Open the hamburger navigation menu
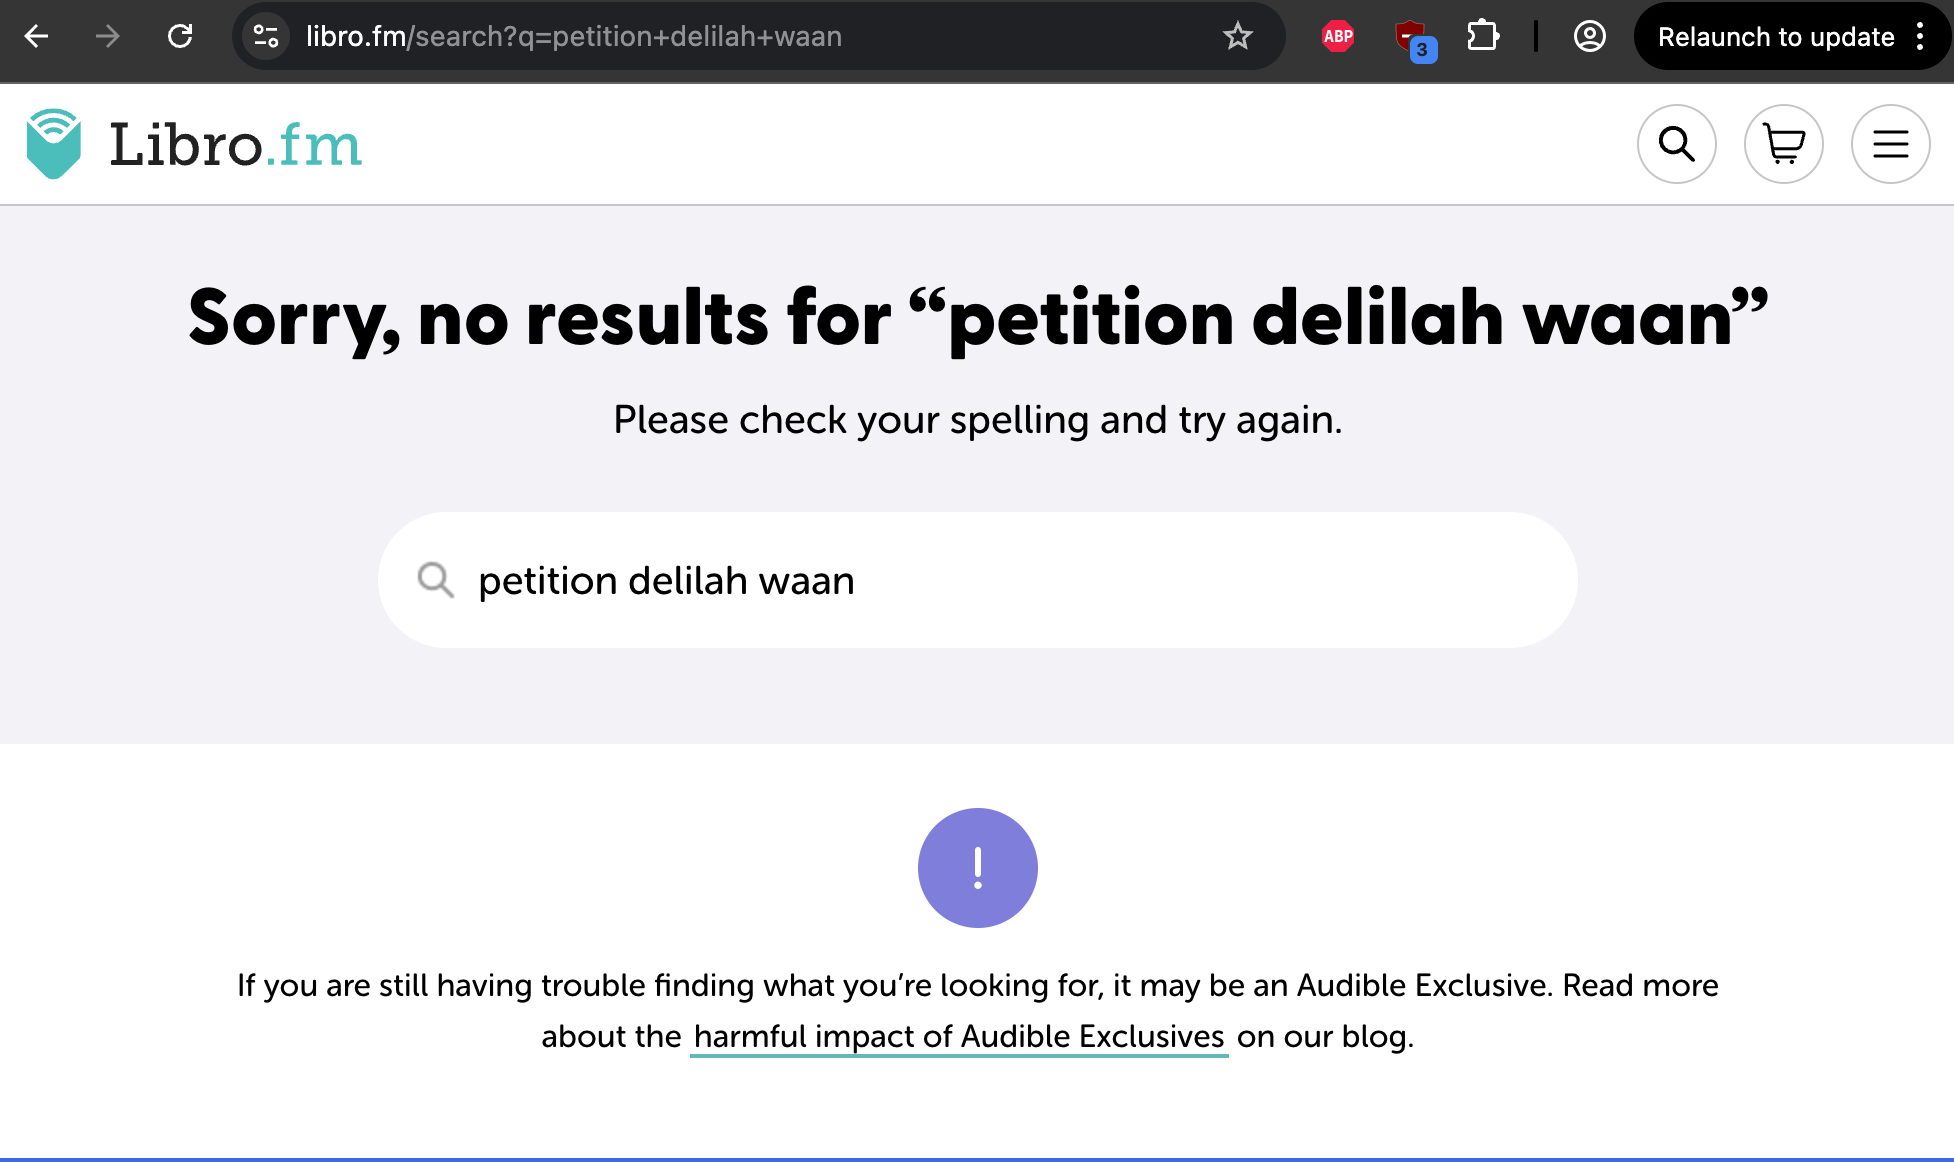This screenshot has height=1162, width=1954. [1890, 145]
